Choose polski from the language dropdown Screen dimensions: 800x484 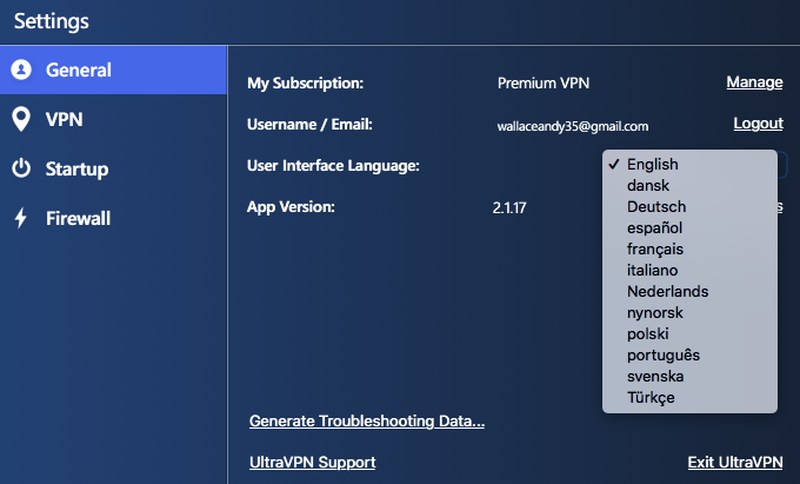[x=690, y=334]
